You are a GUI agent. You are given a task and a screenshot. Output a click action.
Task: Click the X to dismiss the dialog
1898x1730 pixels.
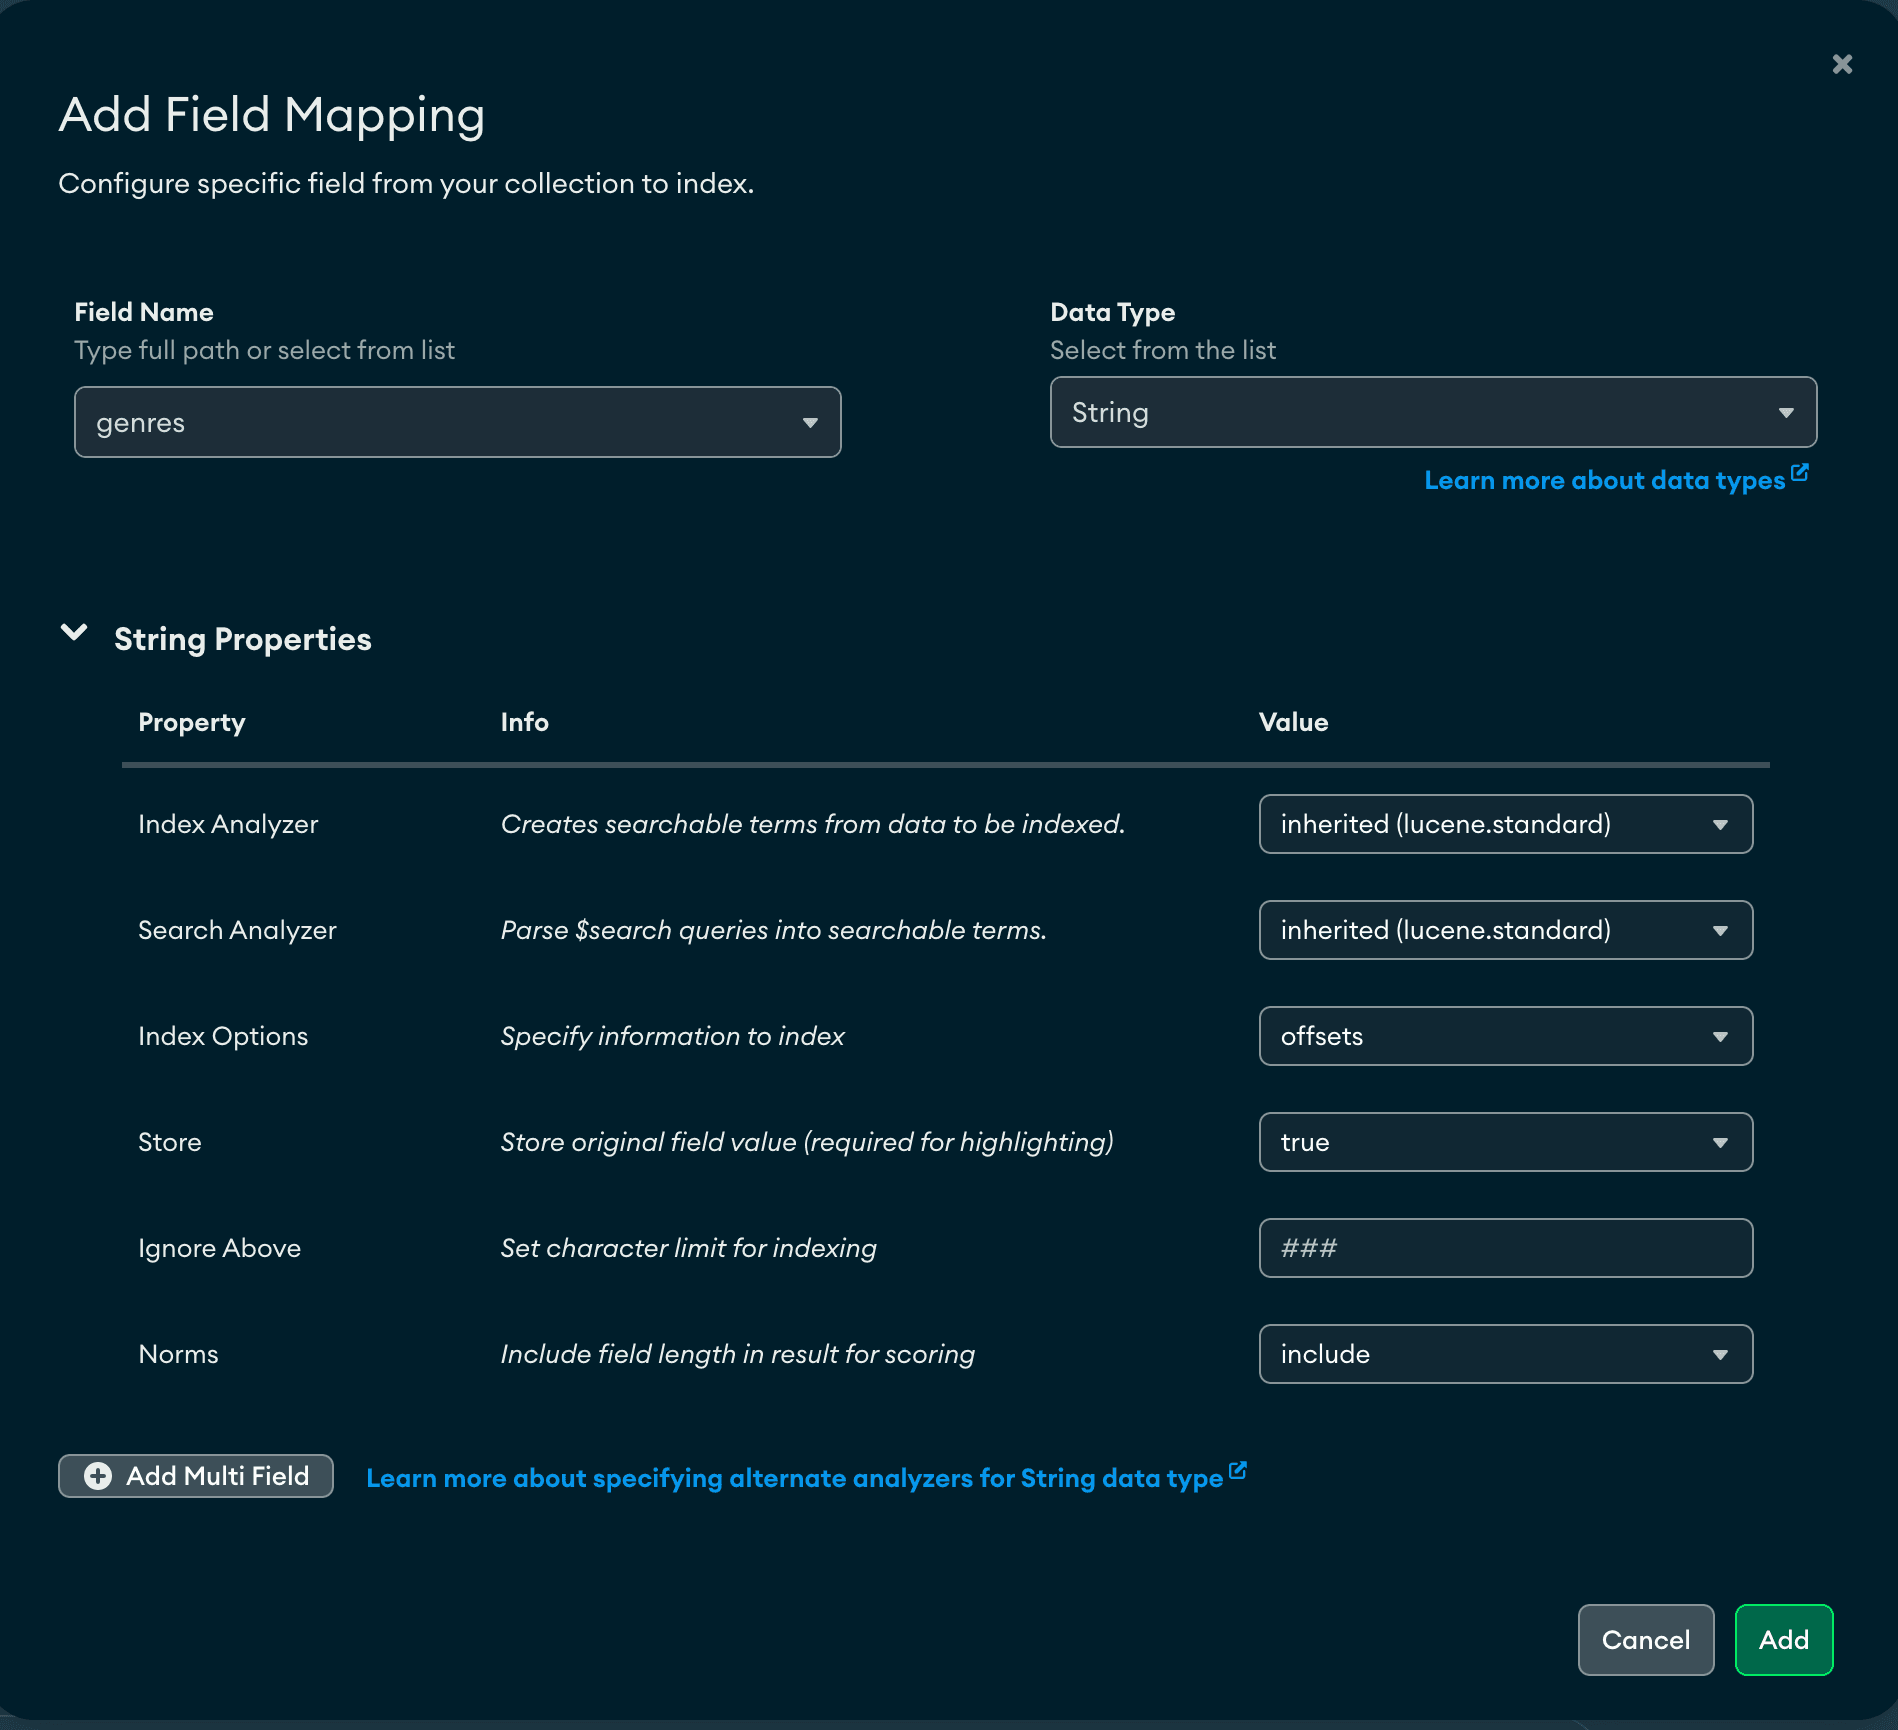[1842, 63]
